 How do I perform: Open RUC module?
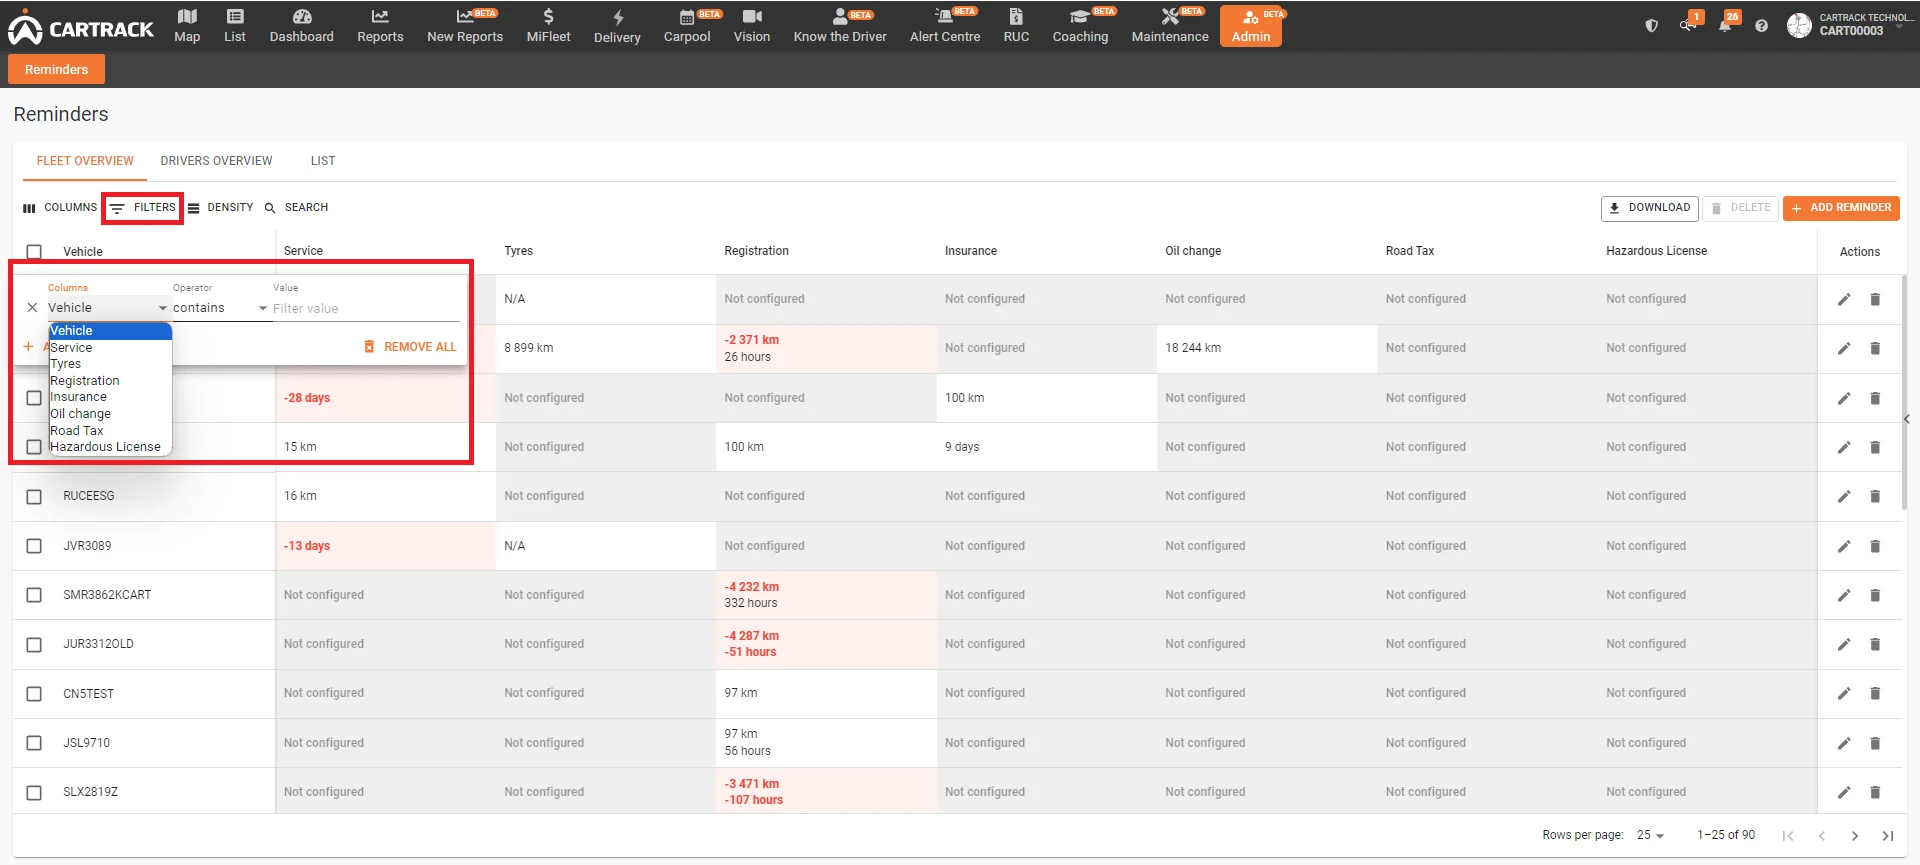(x=1016, y=26)
